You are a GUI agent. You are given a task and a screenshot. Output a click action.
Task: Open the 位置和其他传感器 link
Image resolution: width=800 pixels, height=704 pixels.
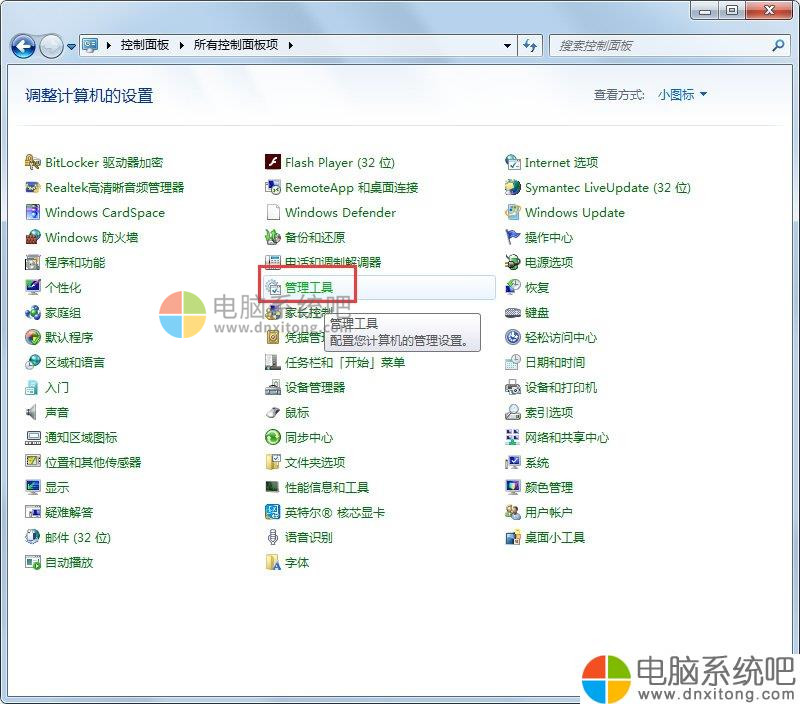point(93,463)
